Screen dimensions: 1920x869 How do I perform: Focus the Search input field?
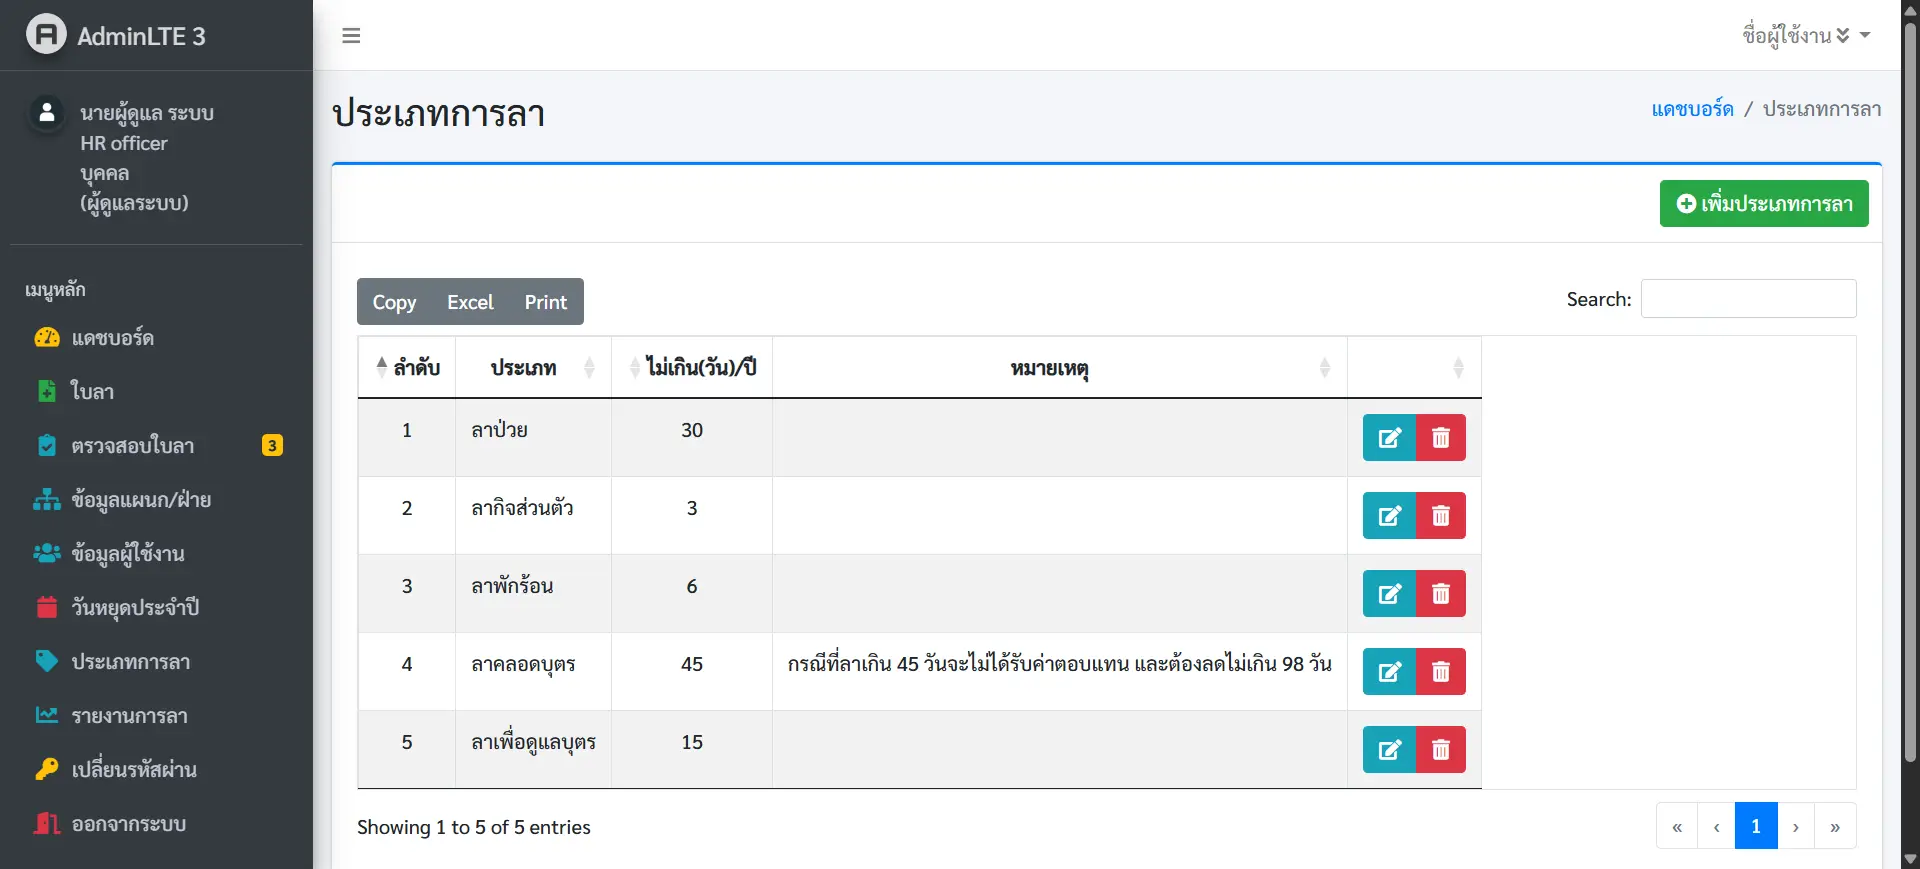pyautogui.click(x=1749, y=298)
